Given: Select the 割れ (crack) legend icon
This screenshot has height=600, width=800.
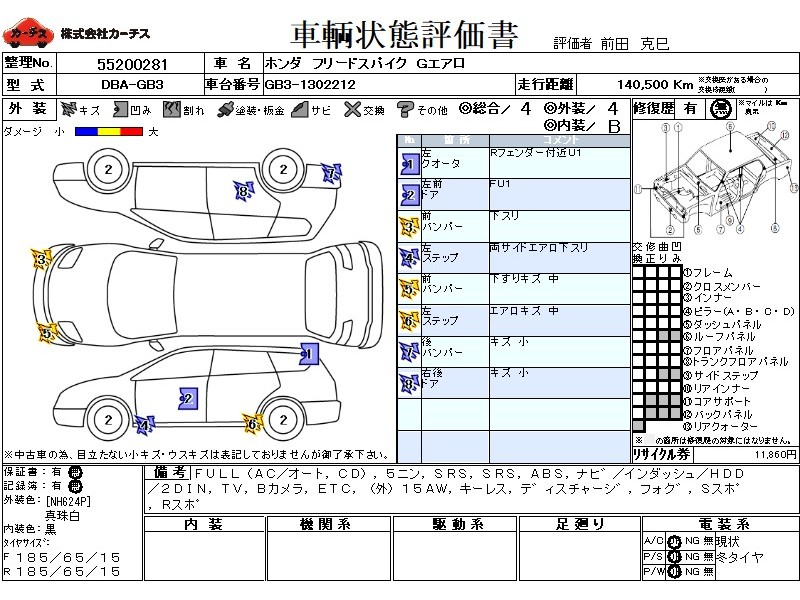Looking at the screenshot, I should 170,109.
